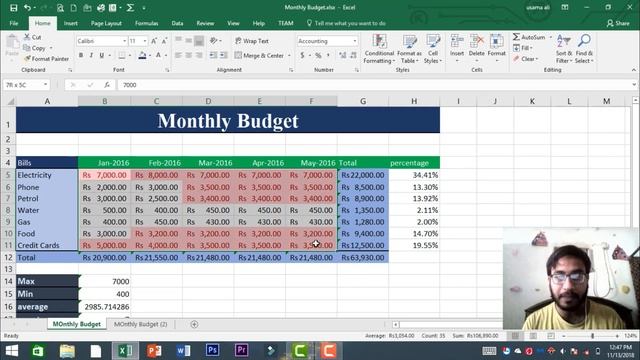Viewport: 640px width, 360px height.
Task: Align text left
Action: [x=178, y=55]
